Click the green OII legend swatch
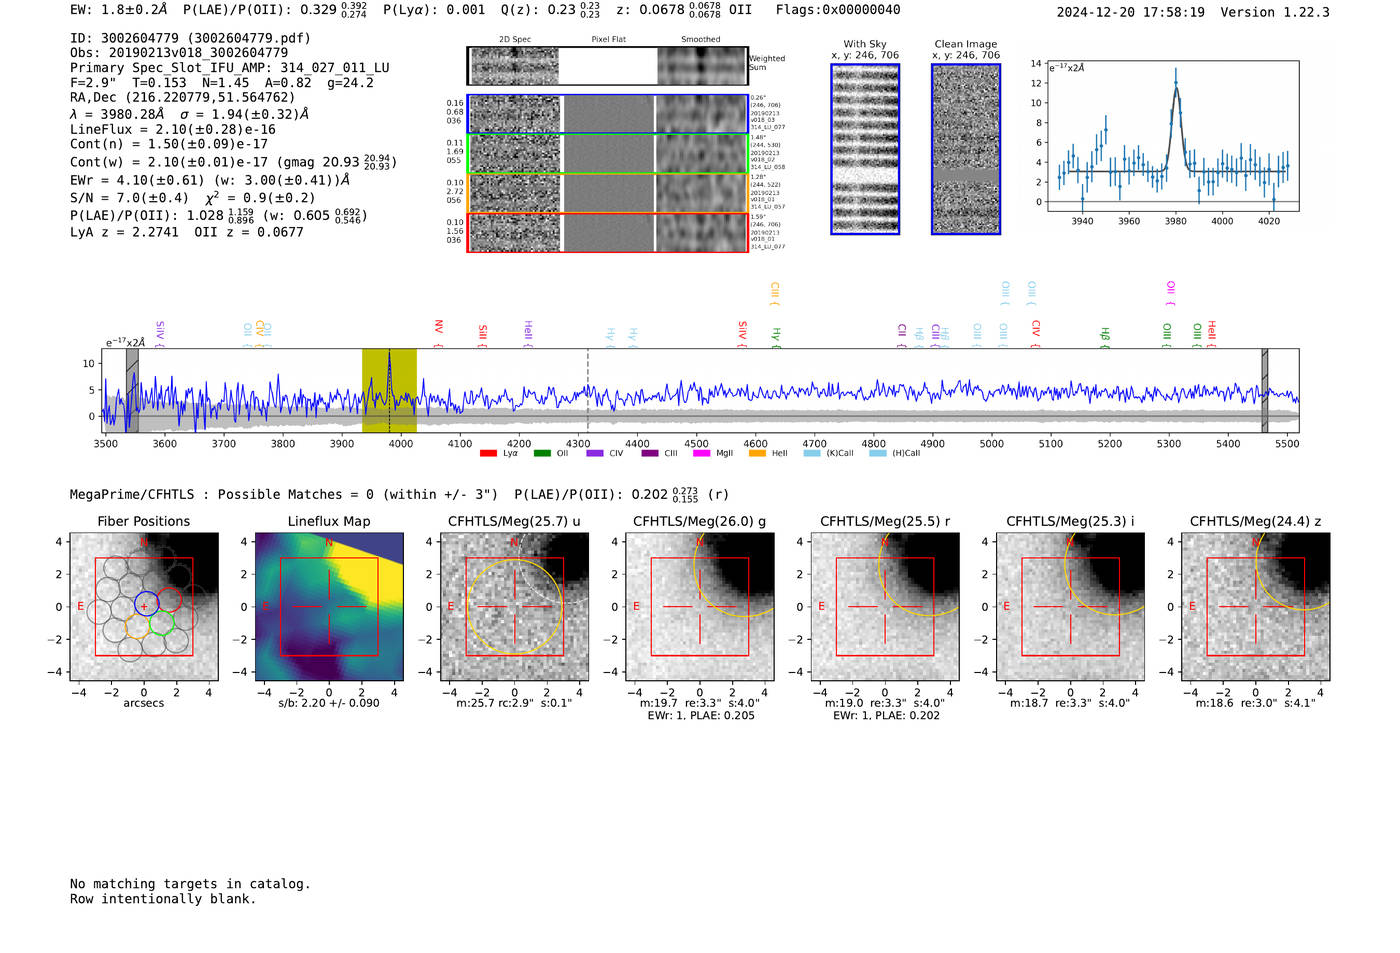Screen dimensions: 1400x953 [x=542, y=453]
